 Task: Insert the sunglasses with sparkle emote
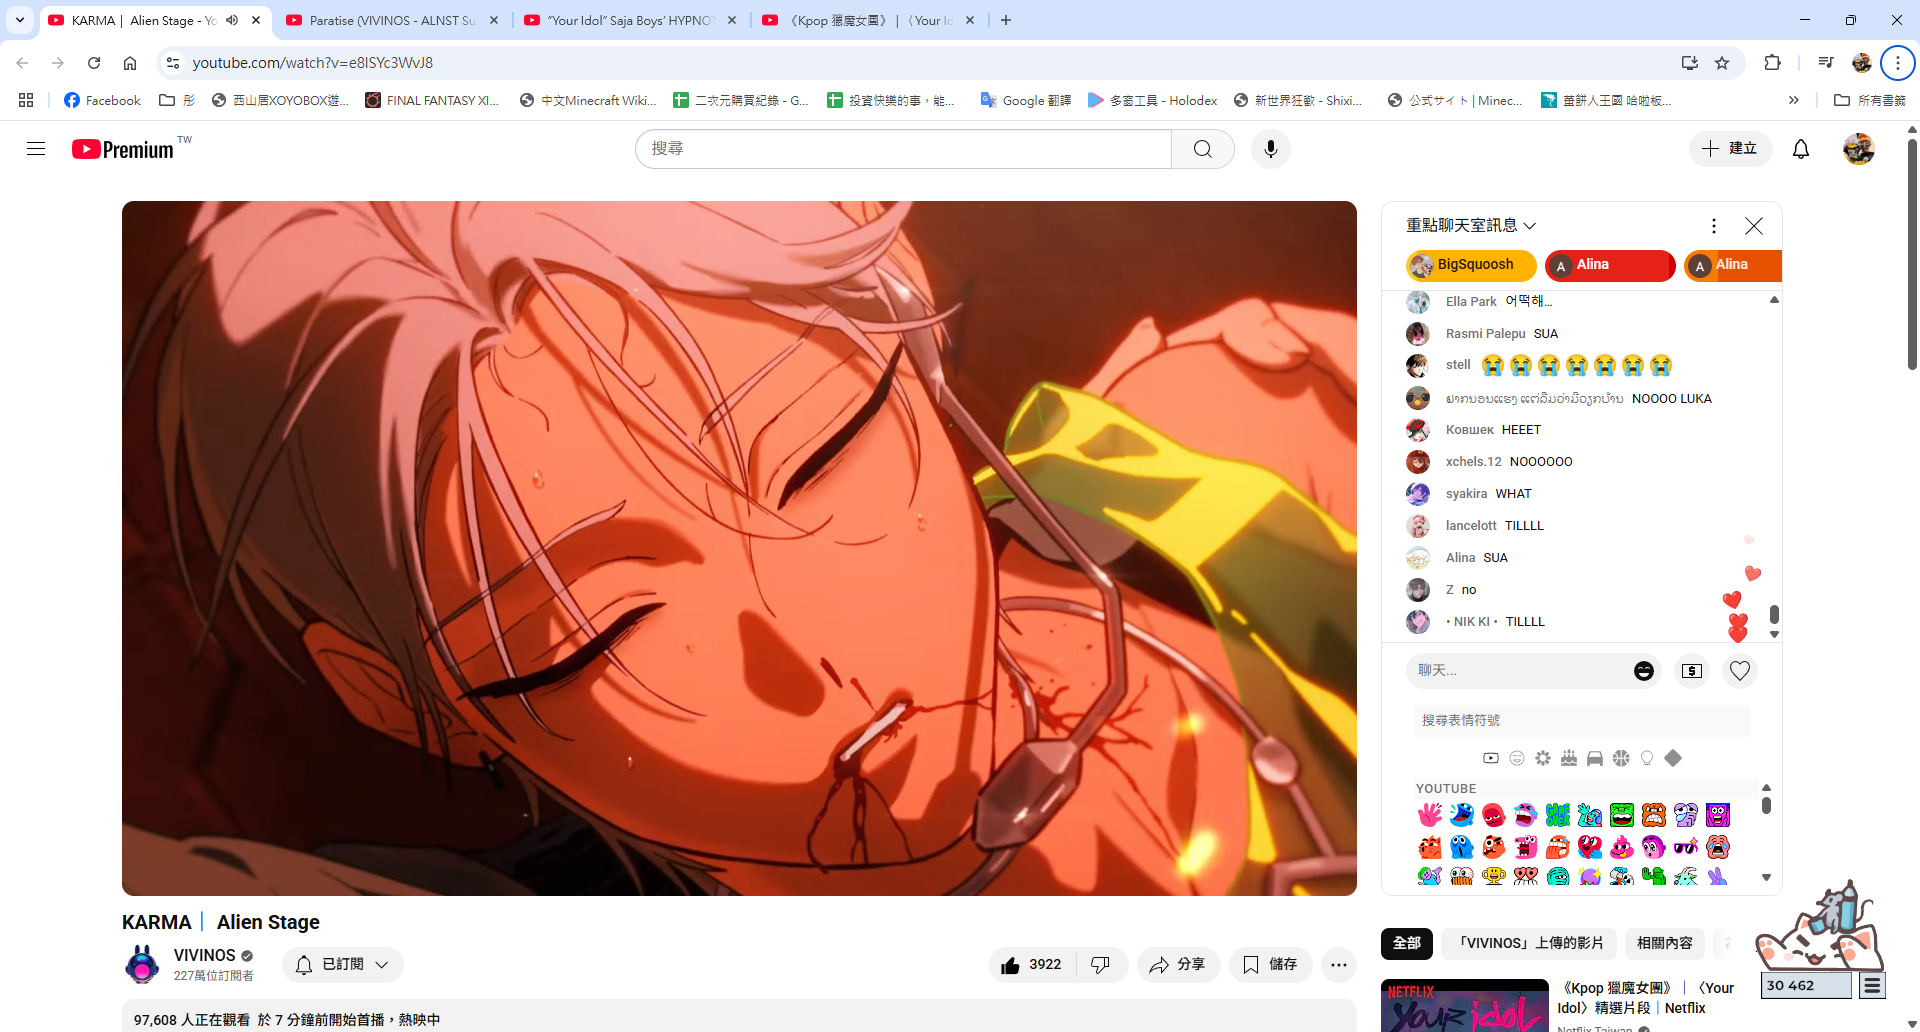(1686, 847)
